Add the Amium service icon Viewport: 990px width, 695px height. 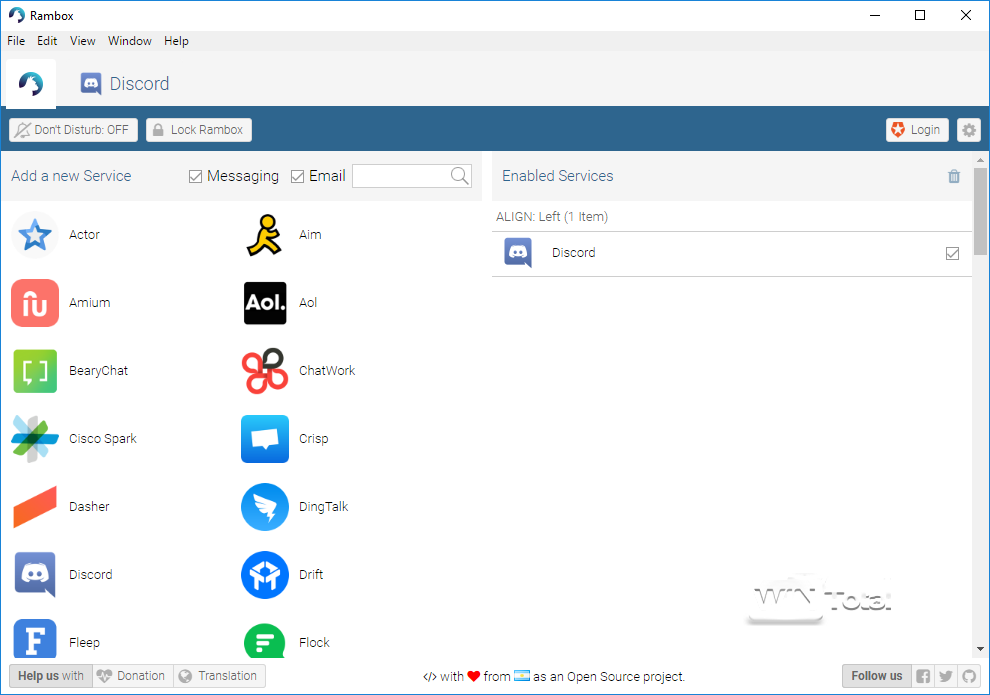click(x=35, y=303)
